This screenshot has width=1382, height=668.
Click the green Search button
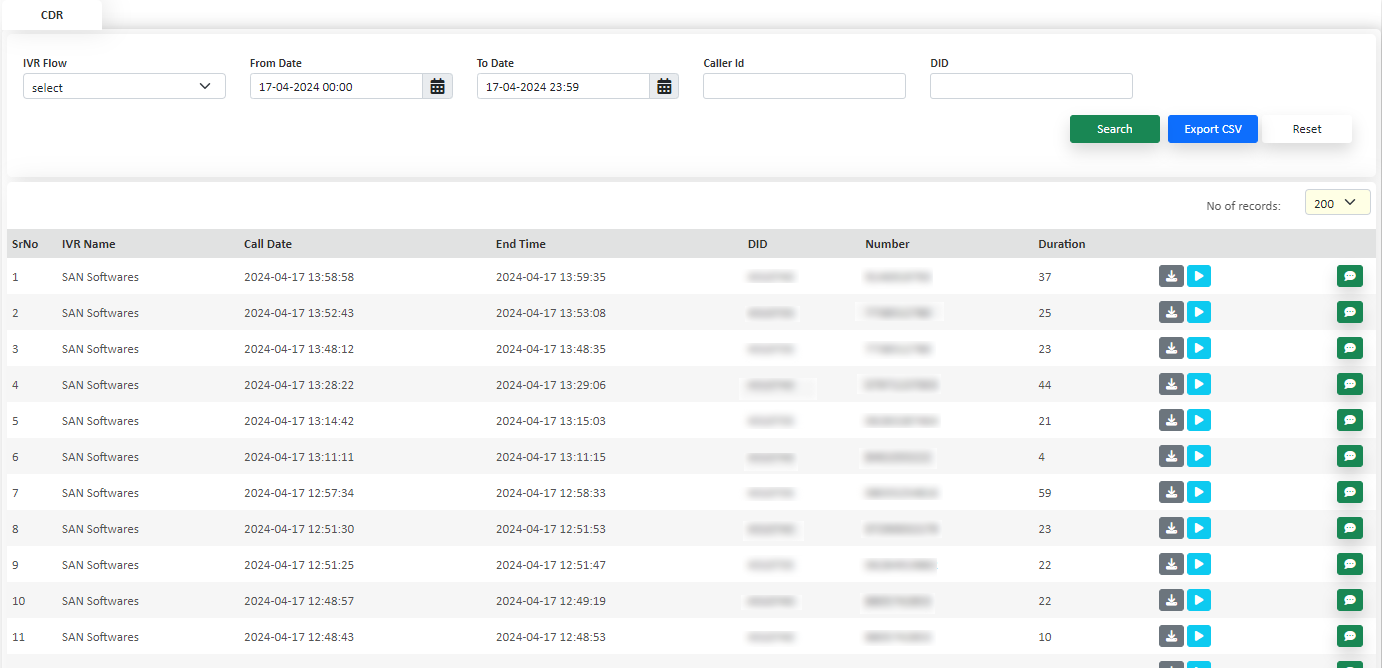(1114, 129)
